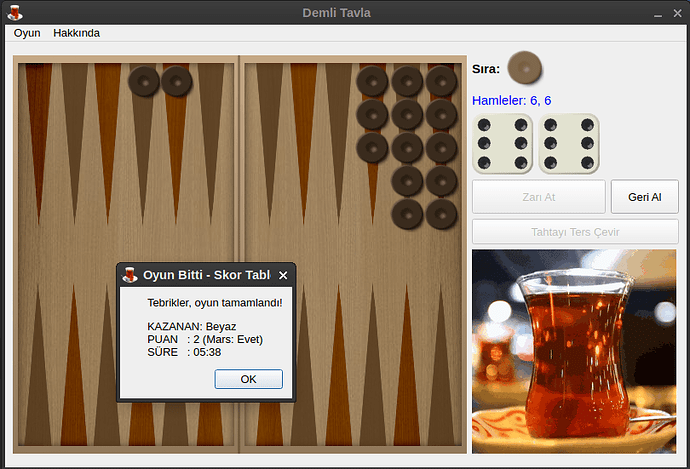Viewport: 690px width, 469px height.
Task: Open the Oyun menu
Action: click(27, 33)
